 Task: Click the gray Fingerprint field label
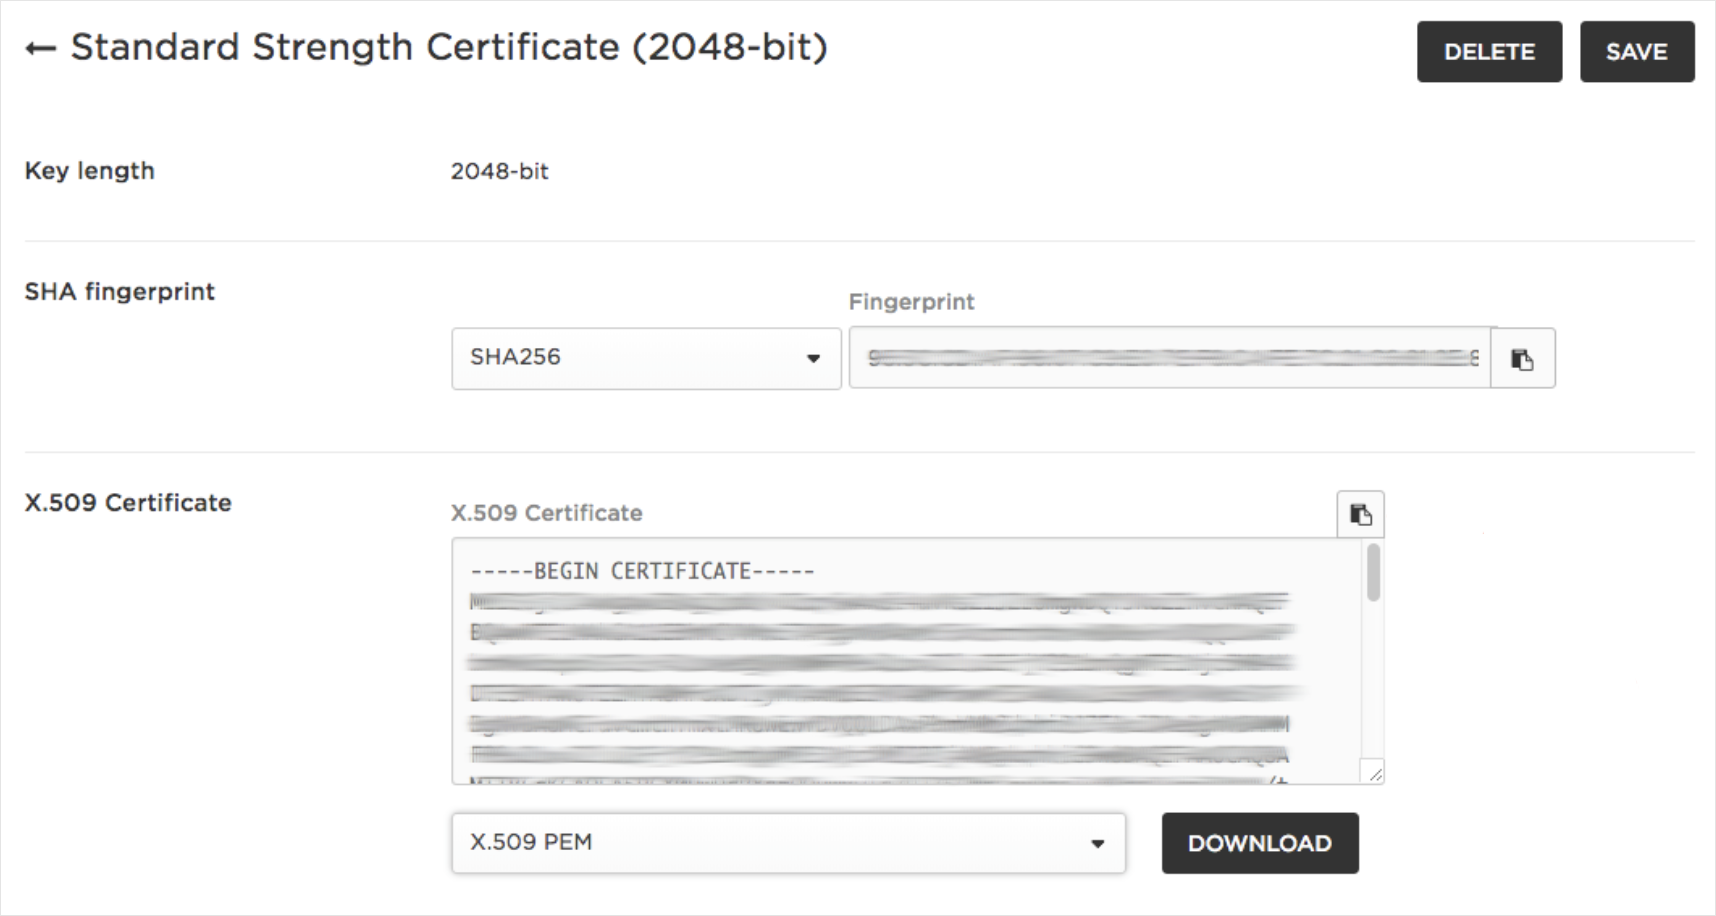[x=911, y=302]
